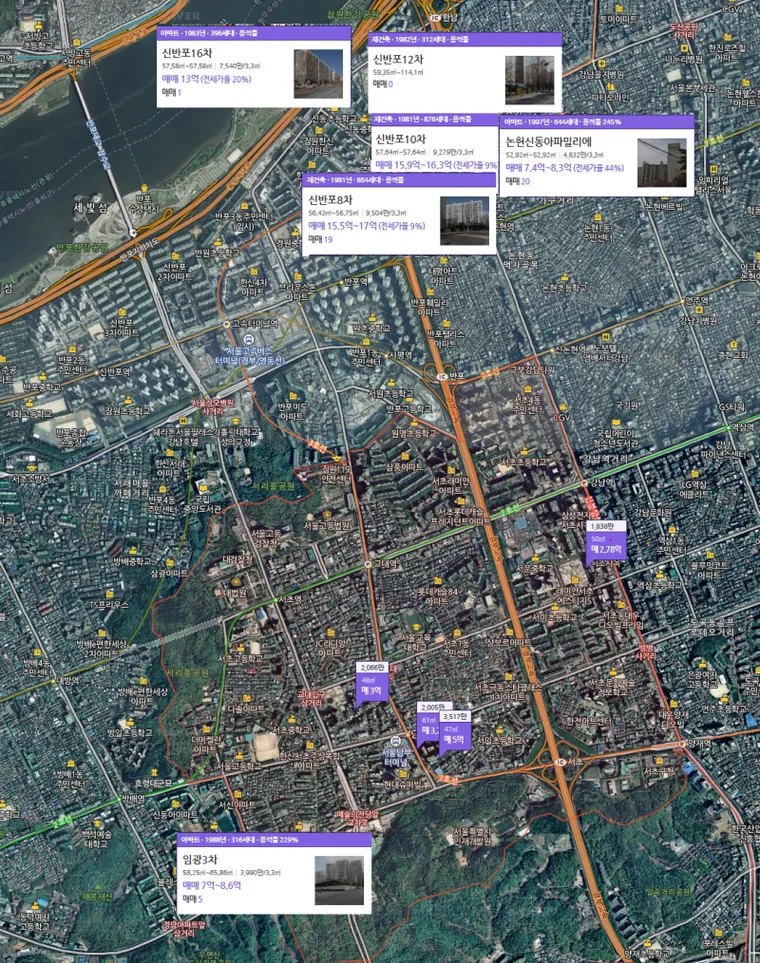Click the 롯데캐슬84 아파트 label
This screenshot has height=963, width=760.
click(437, 596)
